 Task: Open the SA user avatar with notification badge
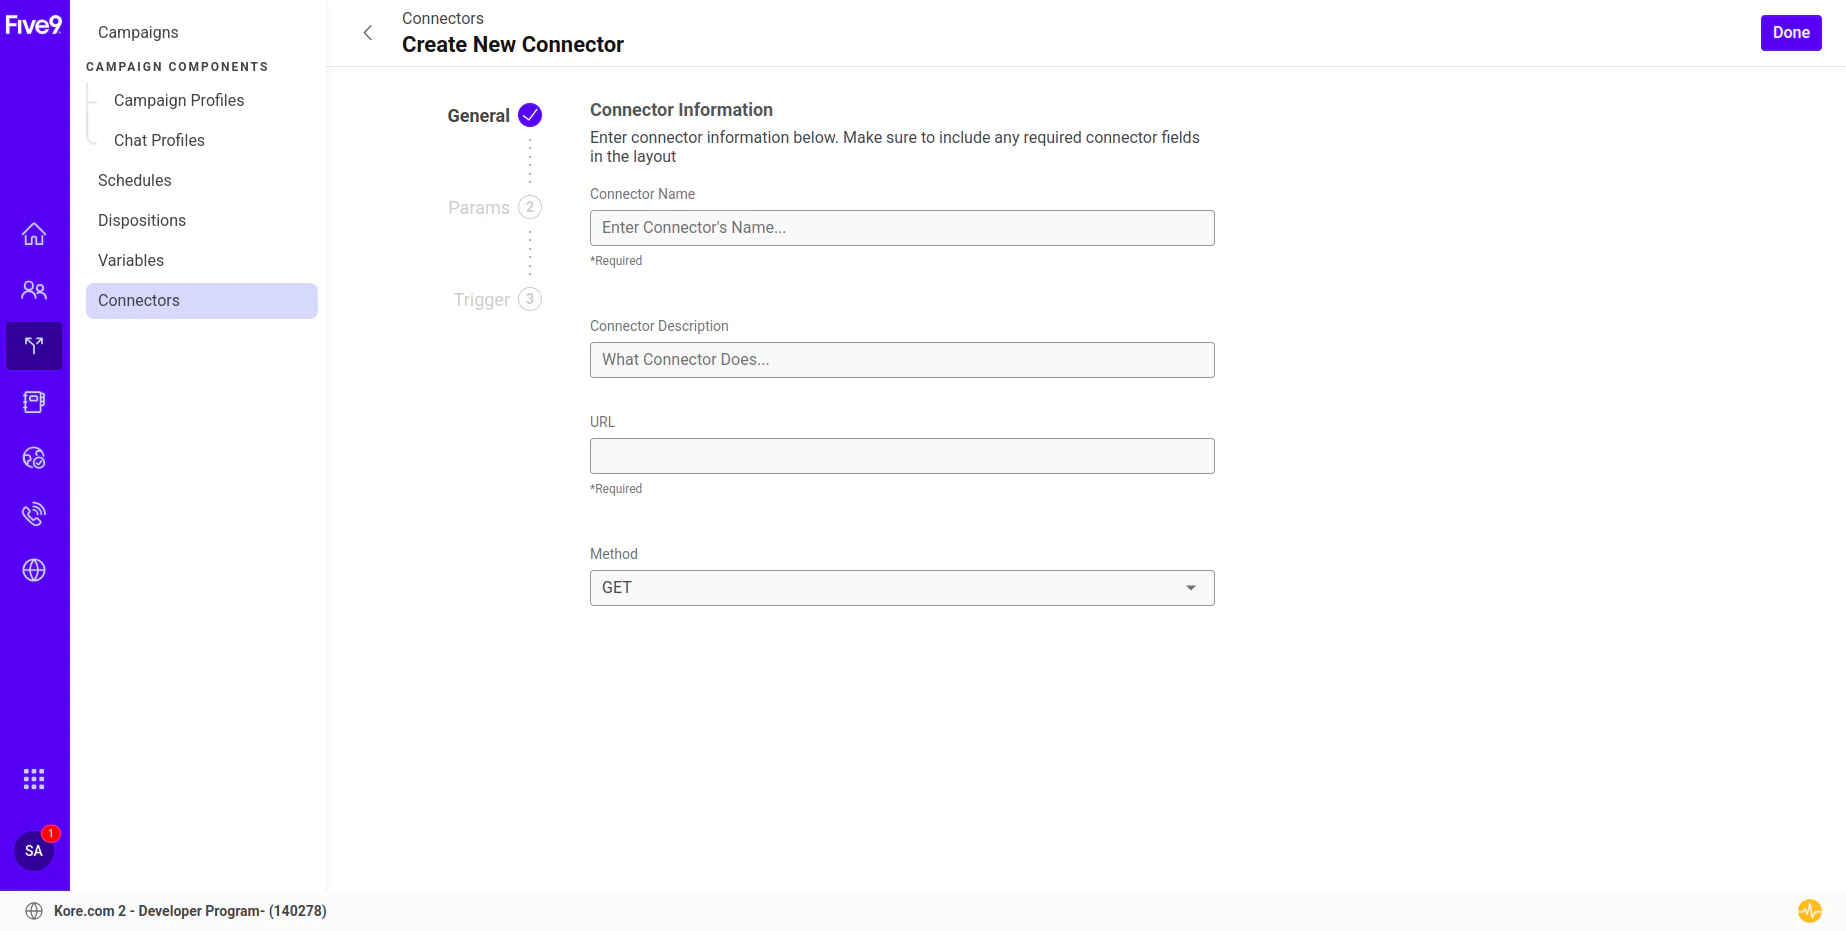point(35,851)
